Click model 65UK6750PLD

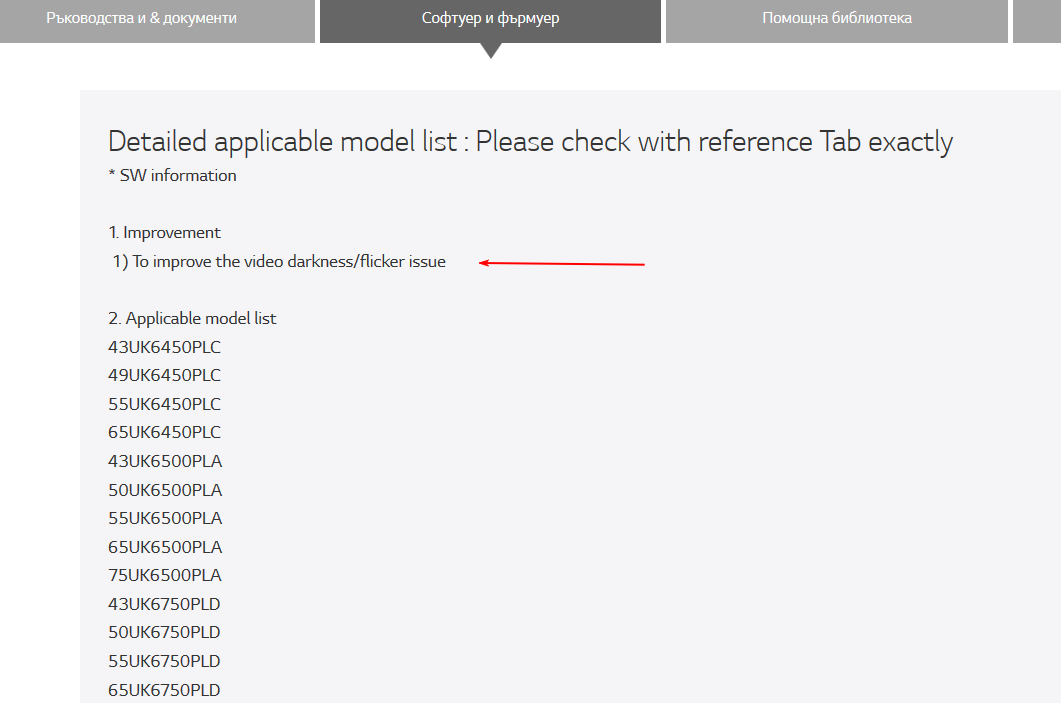click(x=164, y=690)
